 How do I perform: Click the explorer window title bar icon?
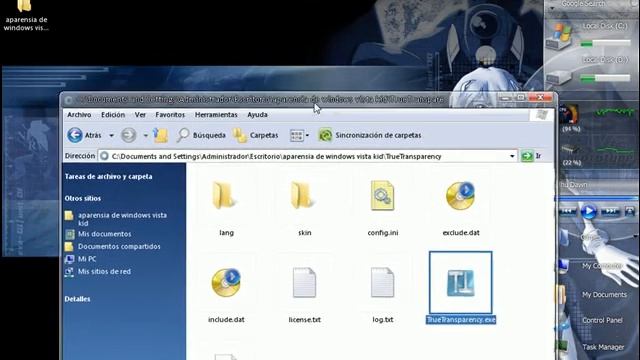tap(68, 100)
